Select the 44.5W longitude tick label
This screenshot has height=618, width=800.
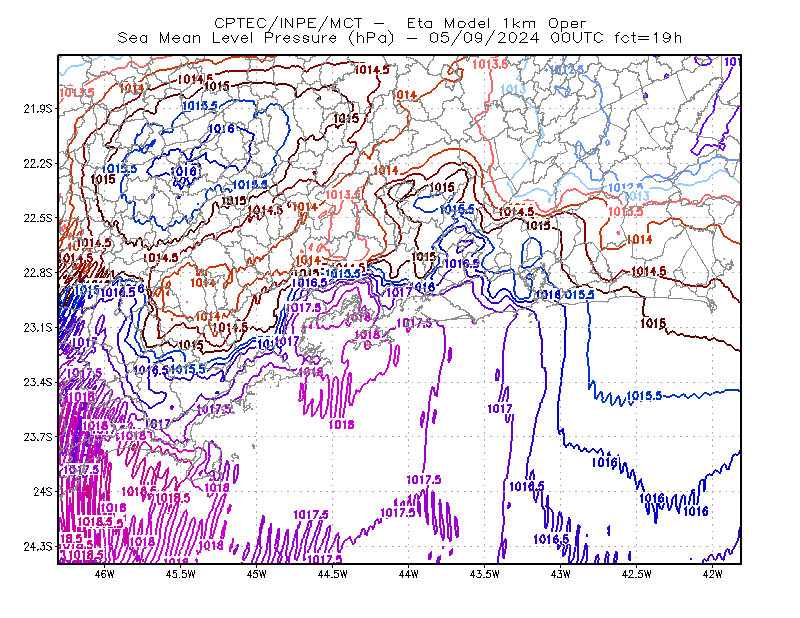click(x=333, y=574)
